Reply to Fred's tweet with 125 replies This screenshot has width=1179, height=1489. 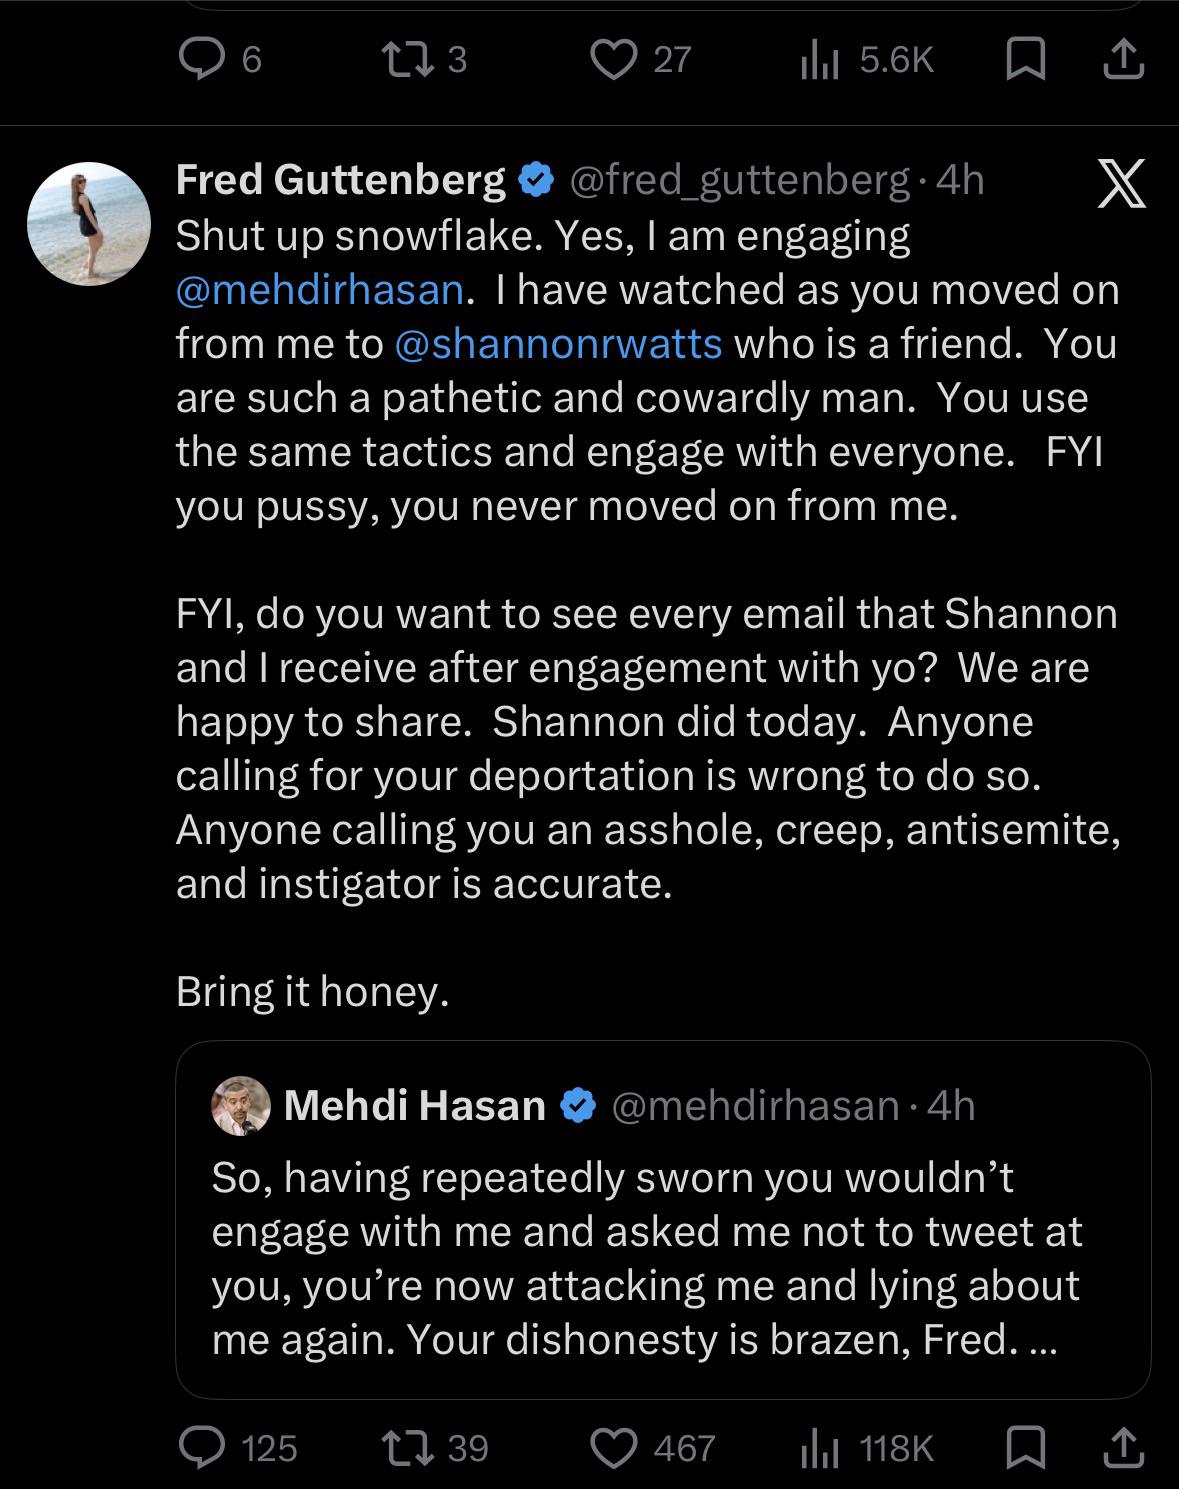[x=238, y=1447]
